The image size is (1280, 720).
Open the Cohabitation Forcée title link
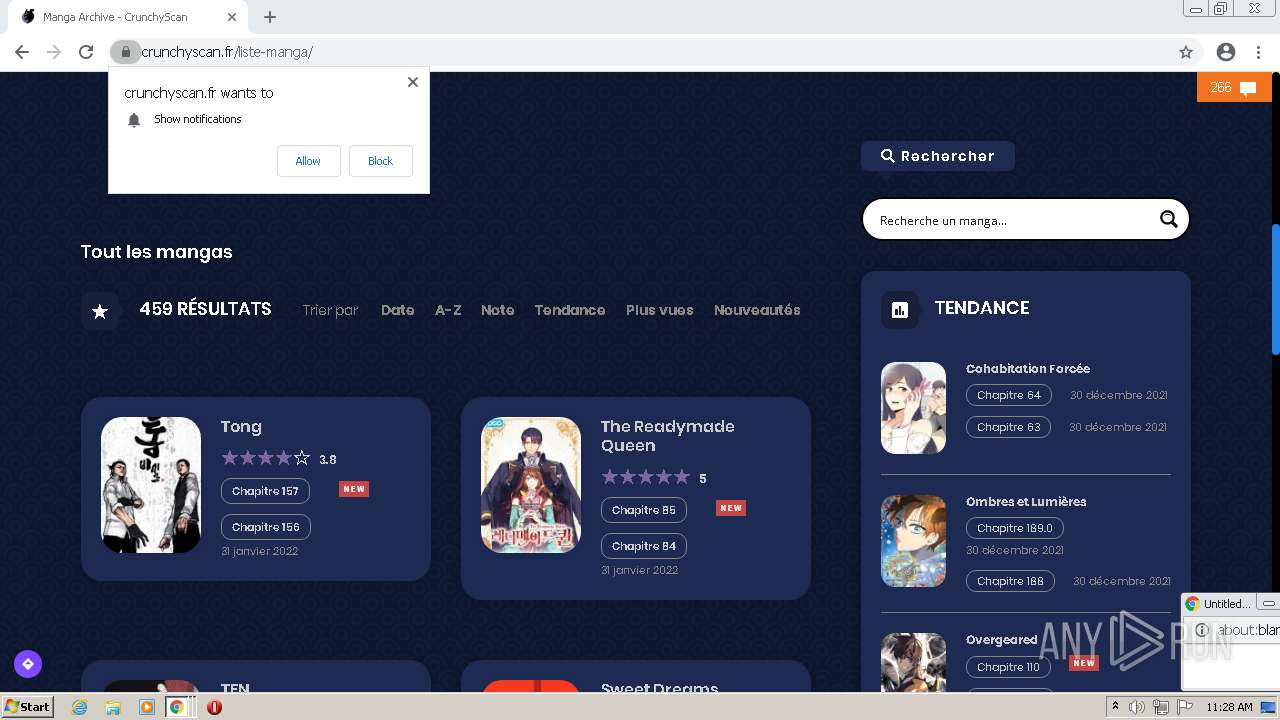[x=1028, y=369]
